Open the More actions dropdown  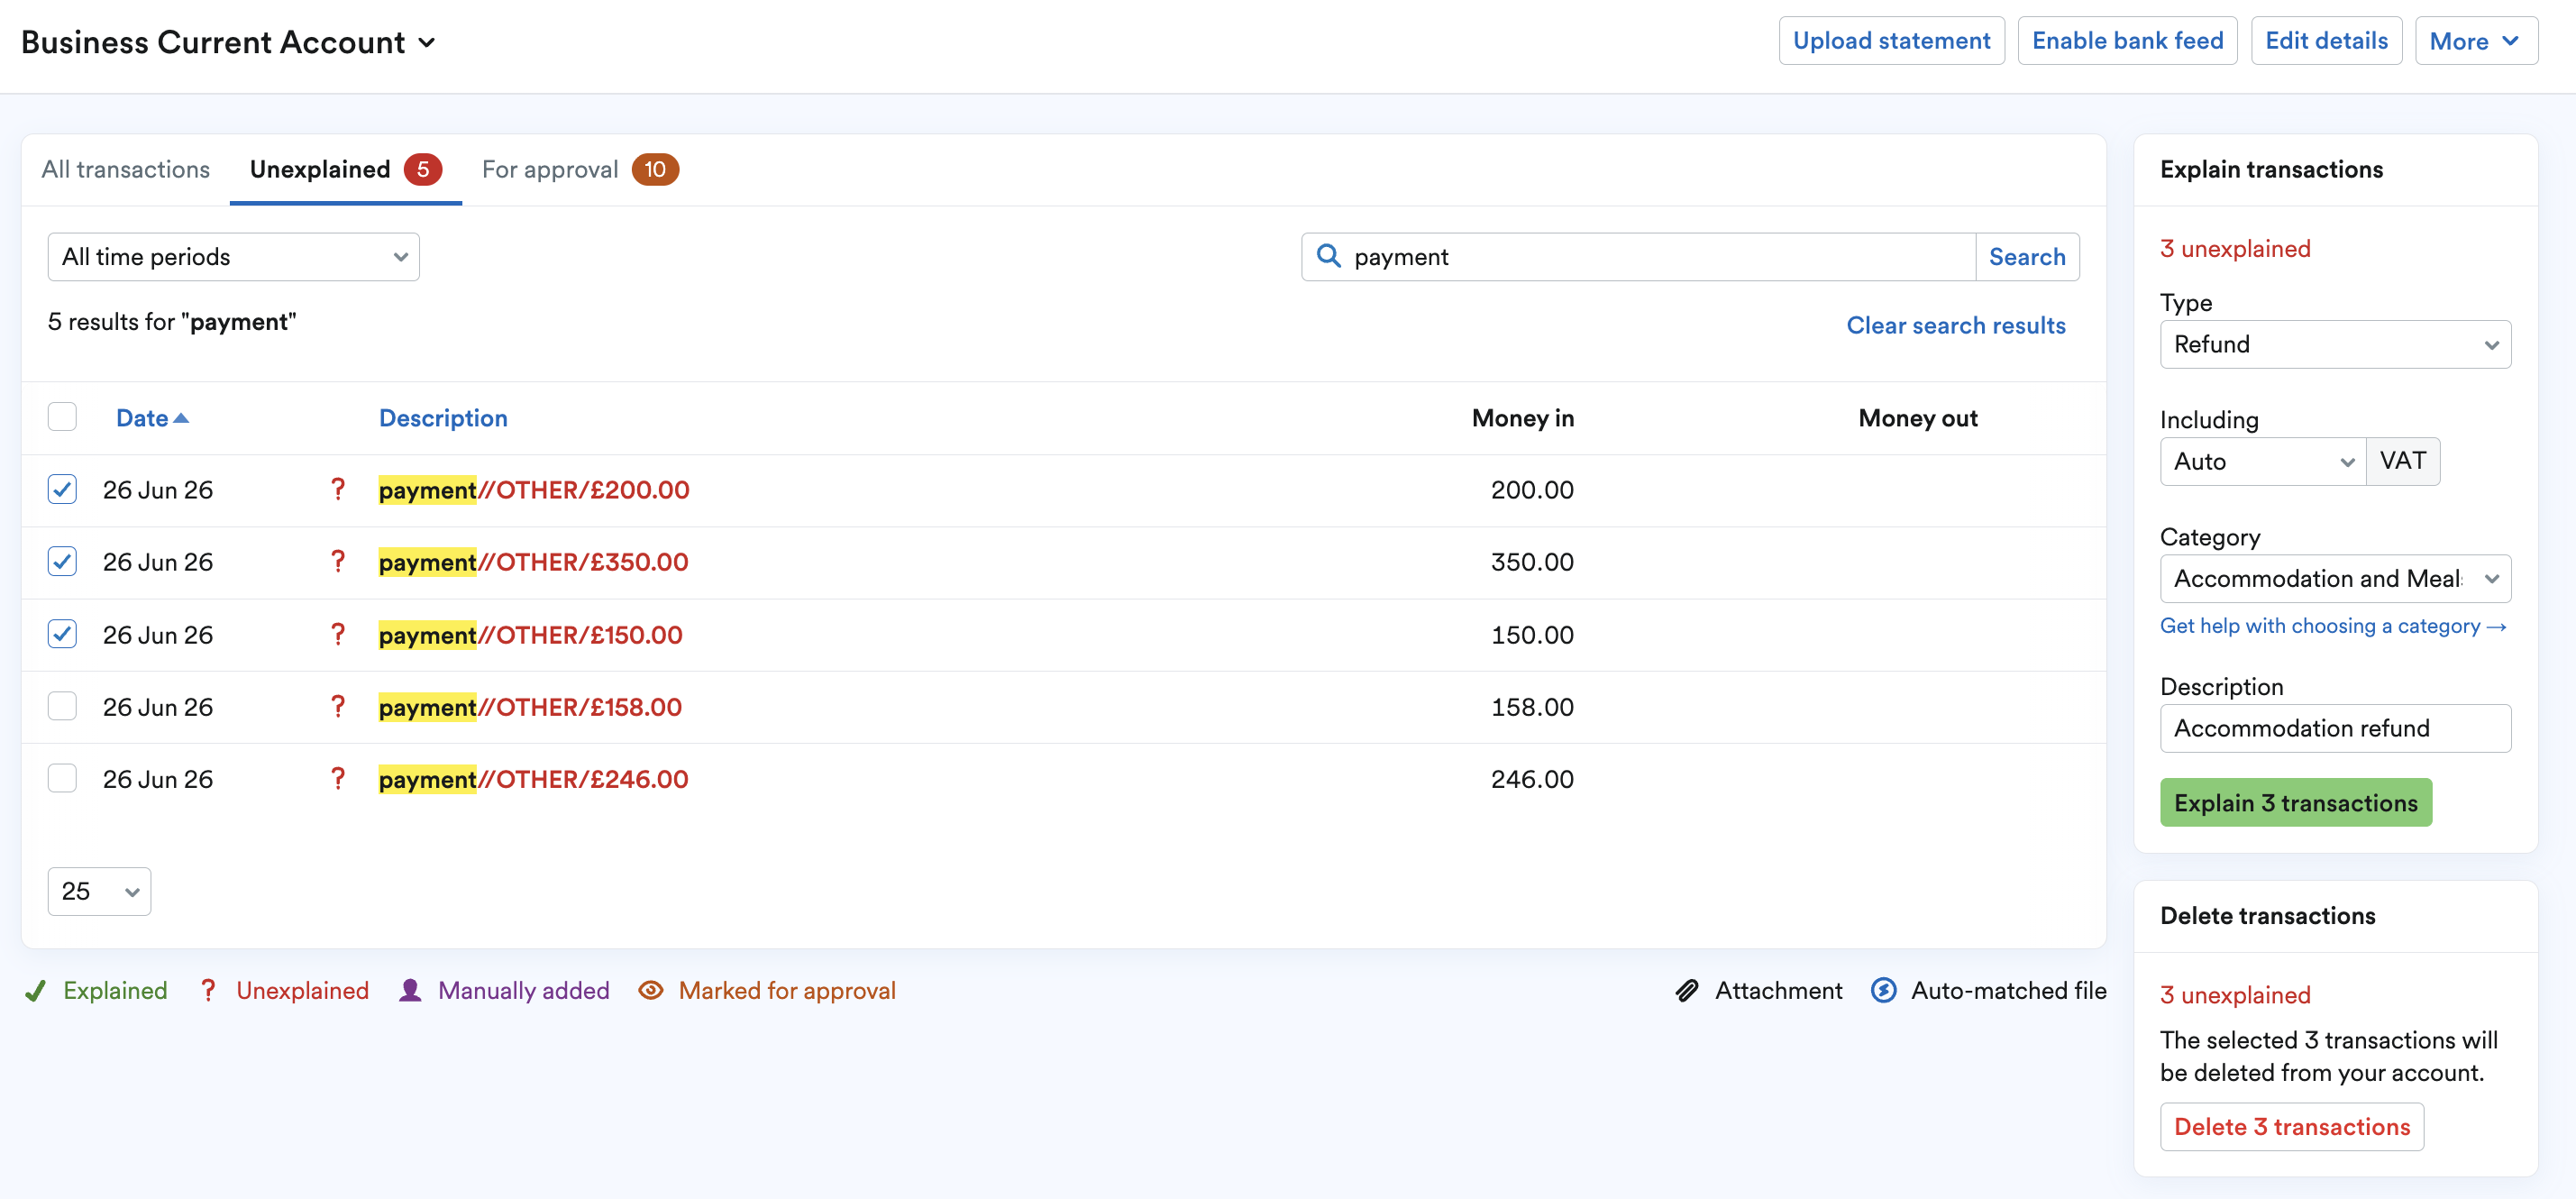point(2475,41)
